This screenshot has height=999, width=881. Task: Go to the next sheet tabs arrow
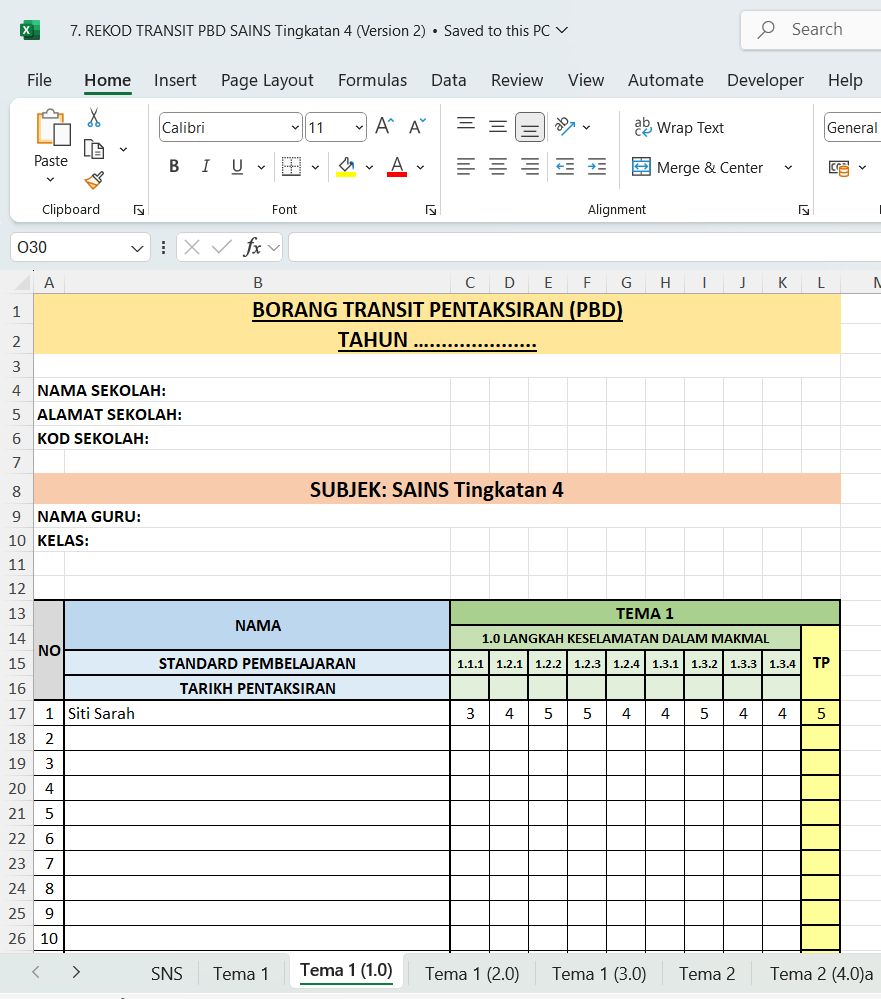pyautogui.click(x=76, y=972)
